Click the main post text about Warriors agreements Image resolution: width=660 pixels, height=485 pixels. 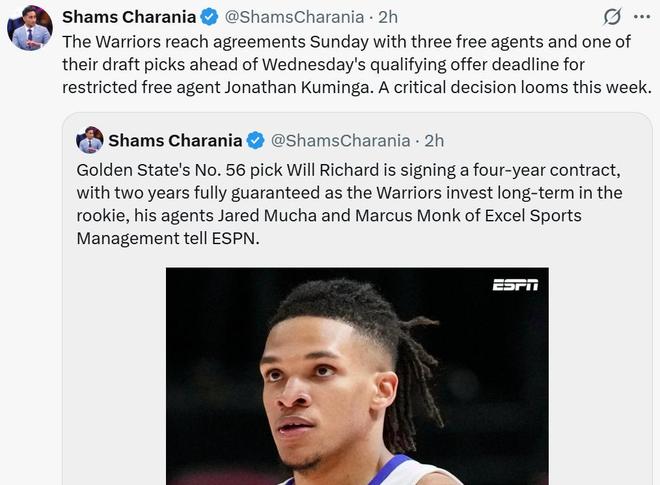[x=356, y=64]
